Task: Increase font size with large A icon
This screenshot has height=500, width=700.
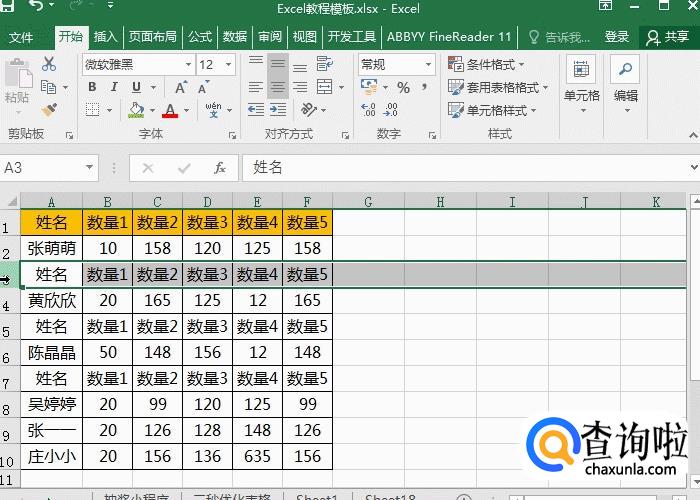Action: (x=181, y=87)
